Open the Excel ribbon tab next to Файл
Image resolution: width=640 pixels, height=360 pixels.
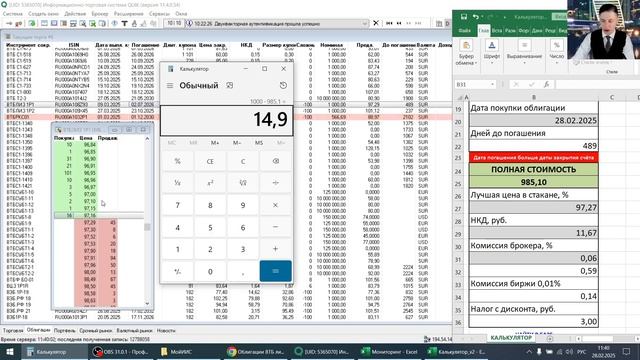[484, 31]
